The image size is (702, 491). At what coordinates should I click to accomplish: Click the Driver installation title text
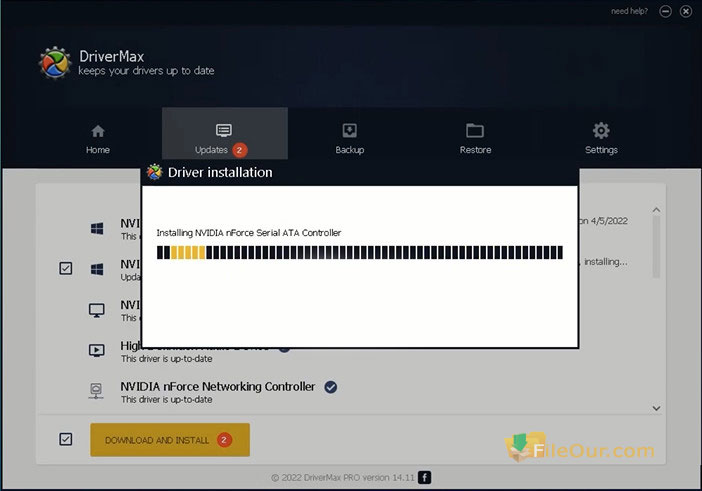click(x=220, y=172)
